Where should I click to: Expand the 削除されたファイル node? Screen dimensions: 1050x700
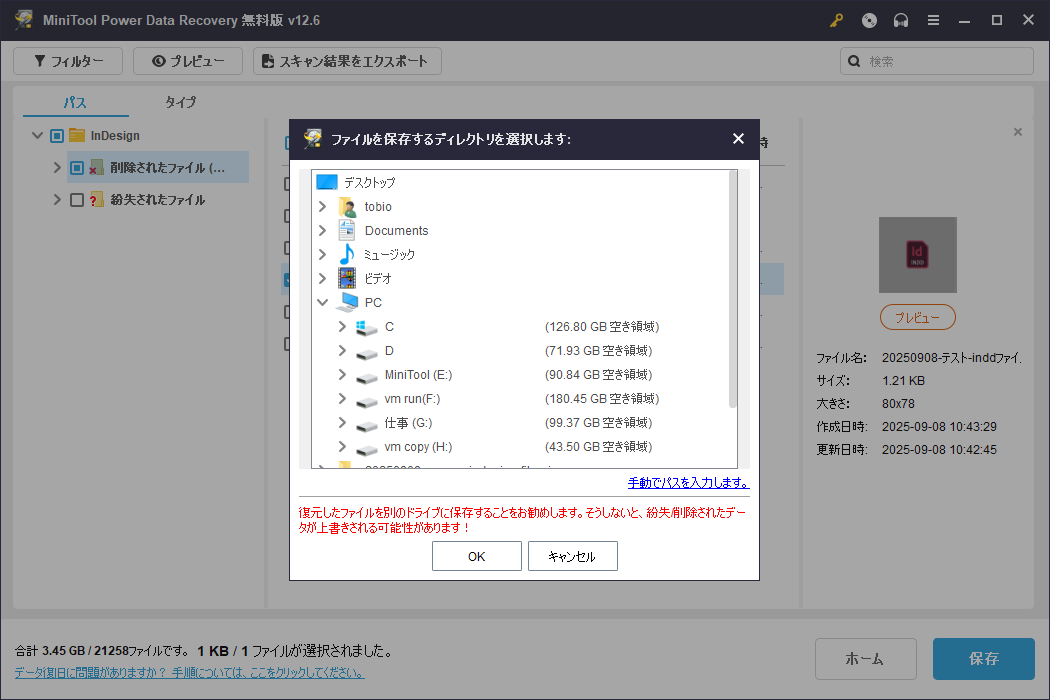(x=57, y=167)
